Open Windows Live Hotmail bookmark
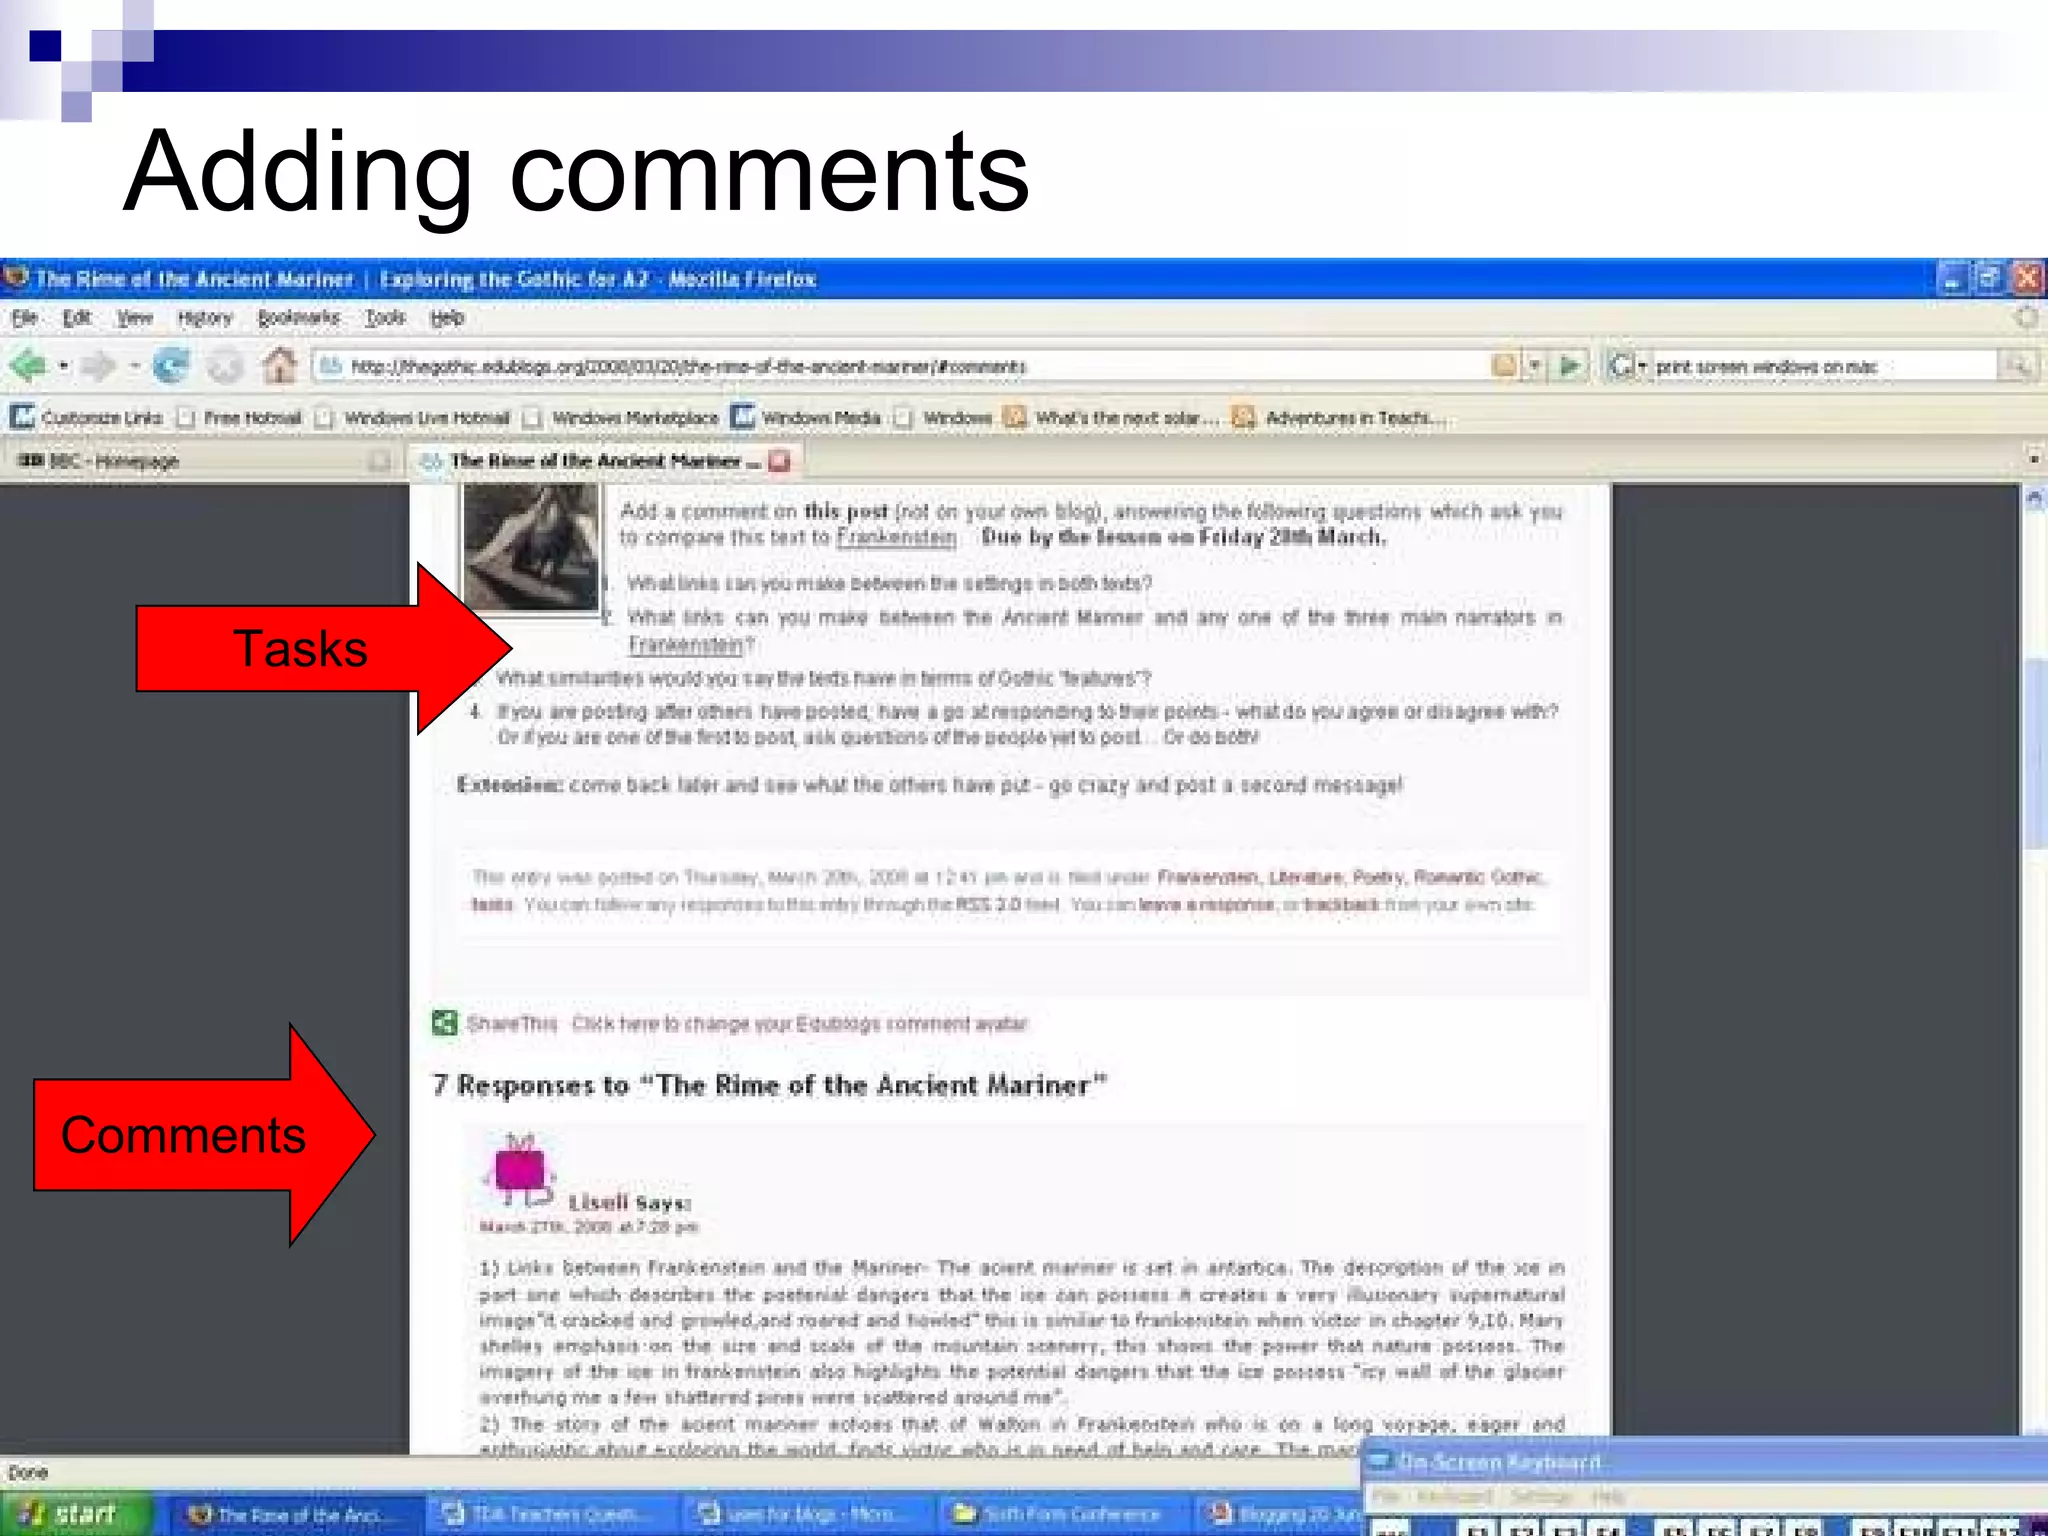The image size is (2048, 1536). pyautogui.click(x=412, y=417)
